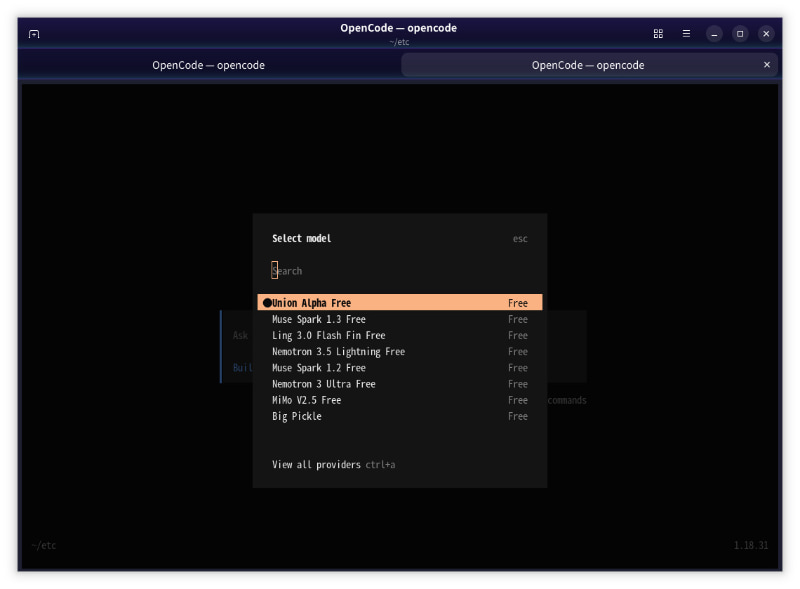
Task: Open the tab overview grid icon
Action: [658, 34]
